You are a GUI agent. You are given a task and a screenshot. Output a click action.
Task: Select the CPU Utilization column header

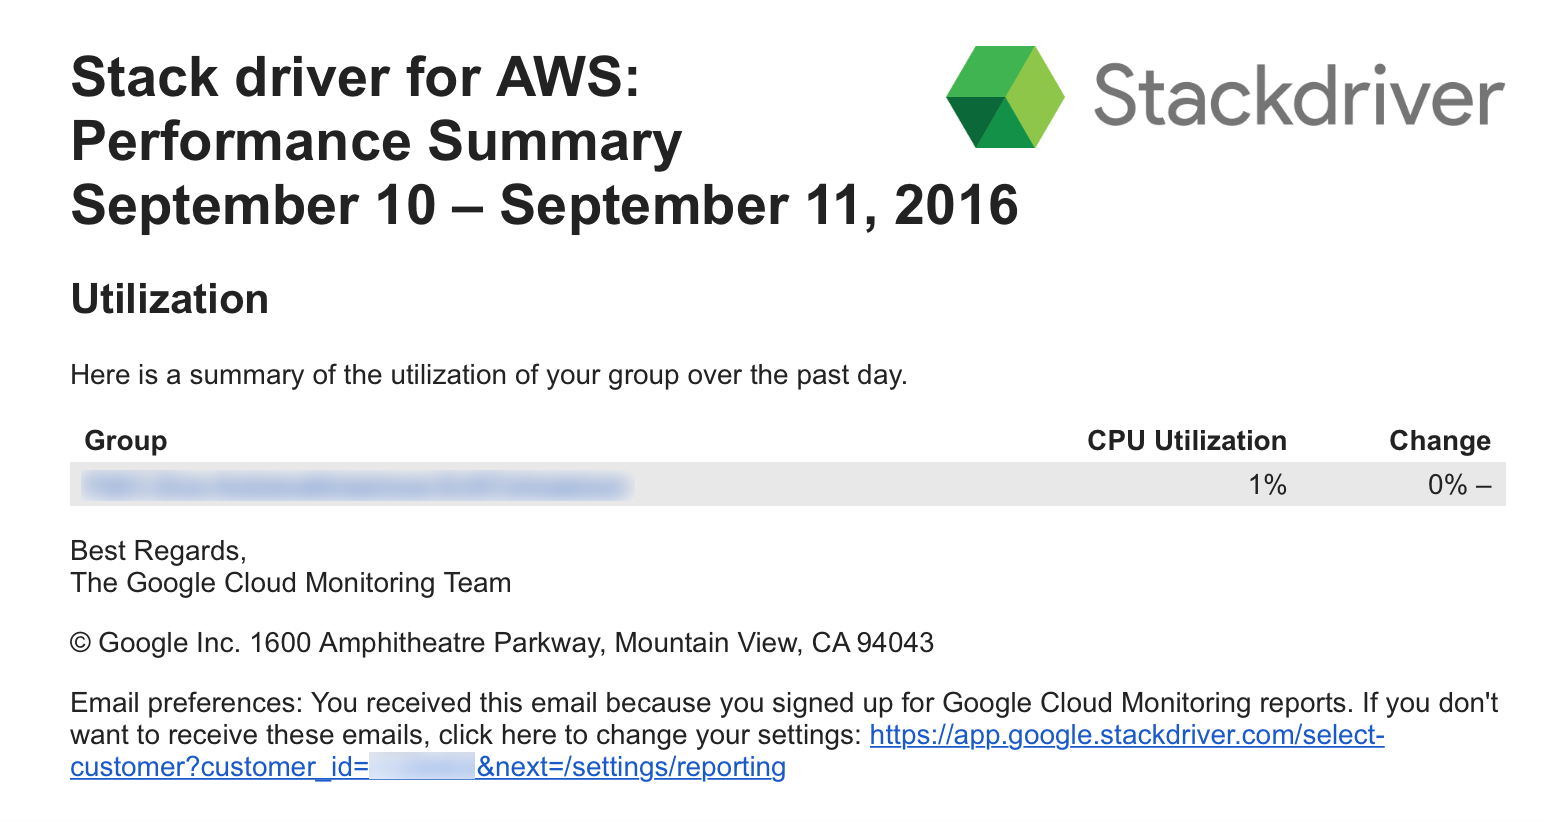tap(1186, 441)
